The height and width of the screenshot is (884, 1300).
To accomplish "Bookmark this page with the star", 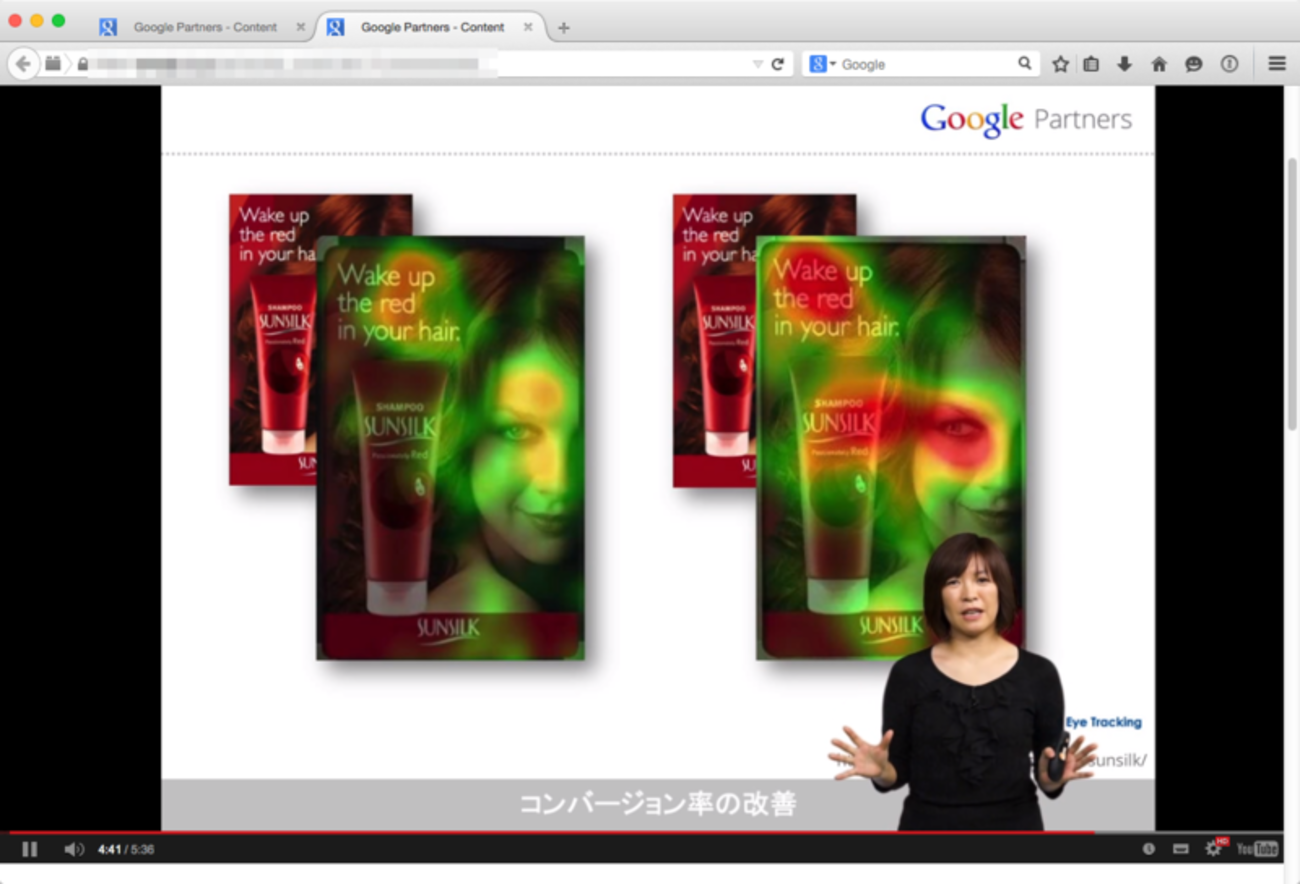I will (1060, 64).
